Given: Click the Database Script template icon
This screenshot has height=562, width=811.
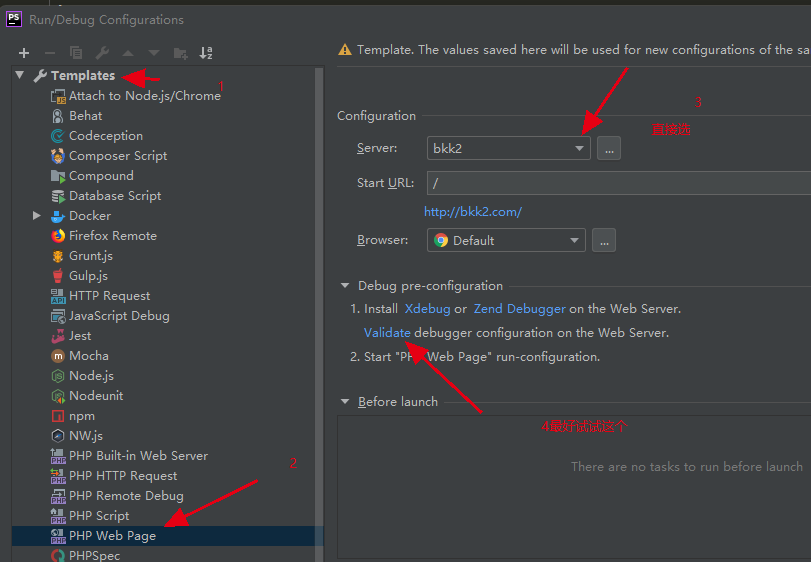Looking at the screenshot, I should [58, 196].
